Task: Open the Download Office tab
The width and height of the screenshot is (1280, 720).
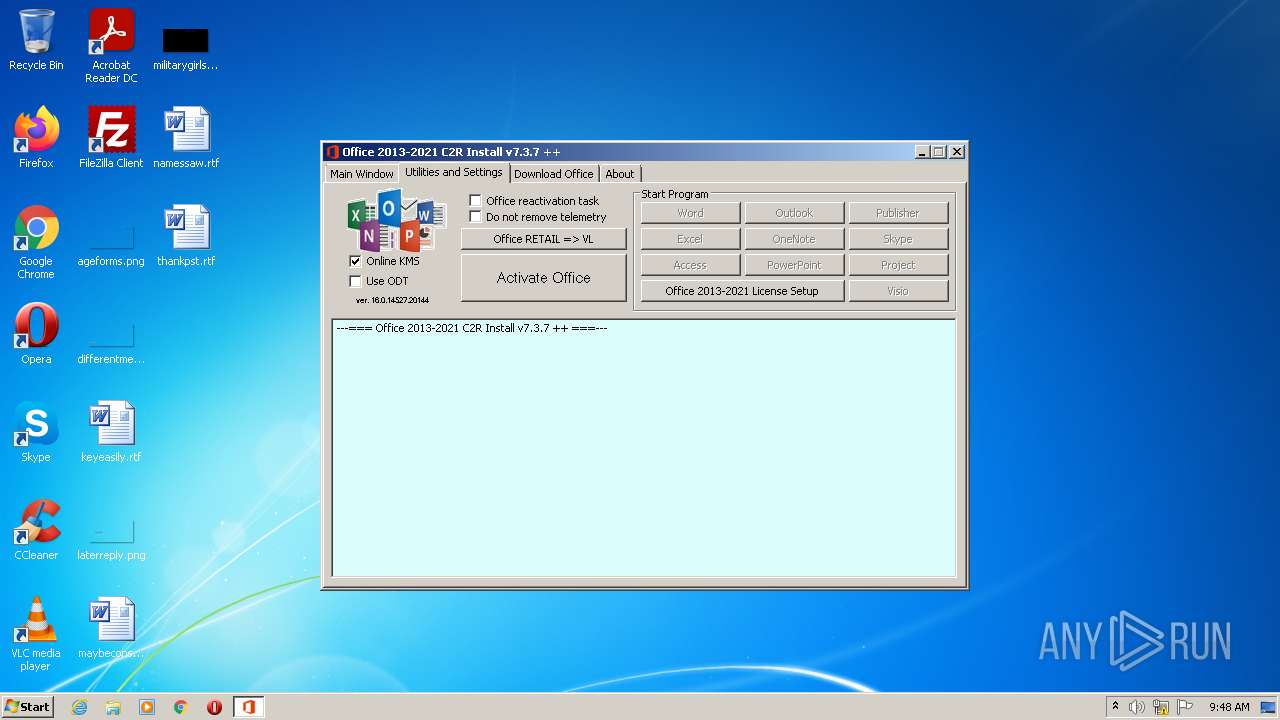Action: (554, 174)
